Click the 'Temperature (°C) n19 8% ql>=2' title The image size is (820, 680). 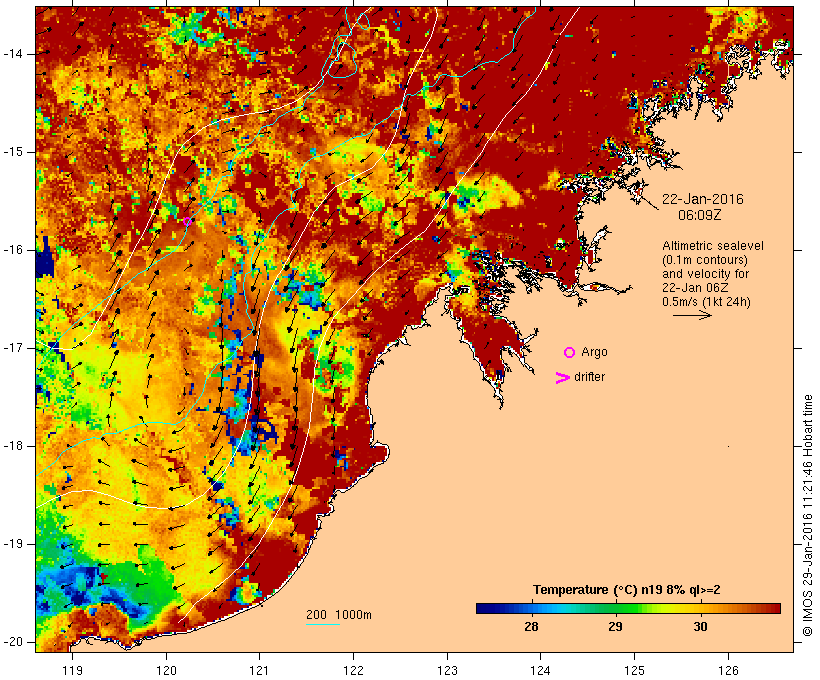(x=627, y=590)
